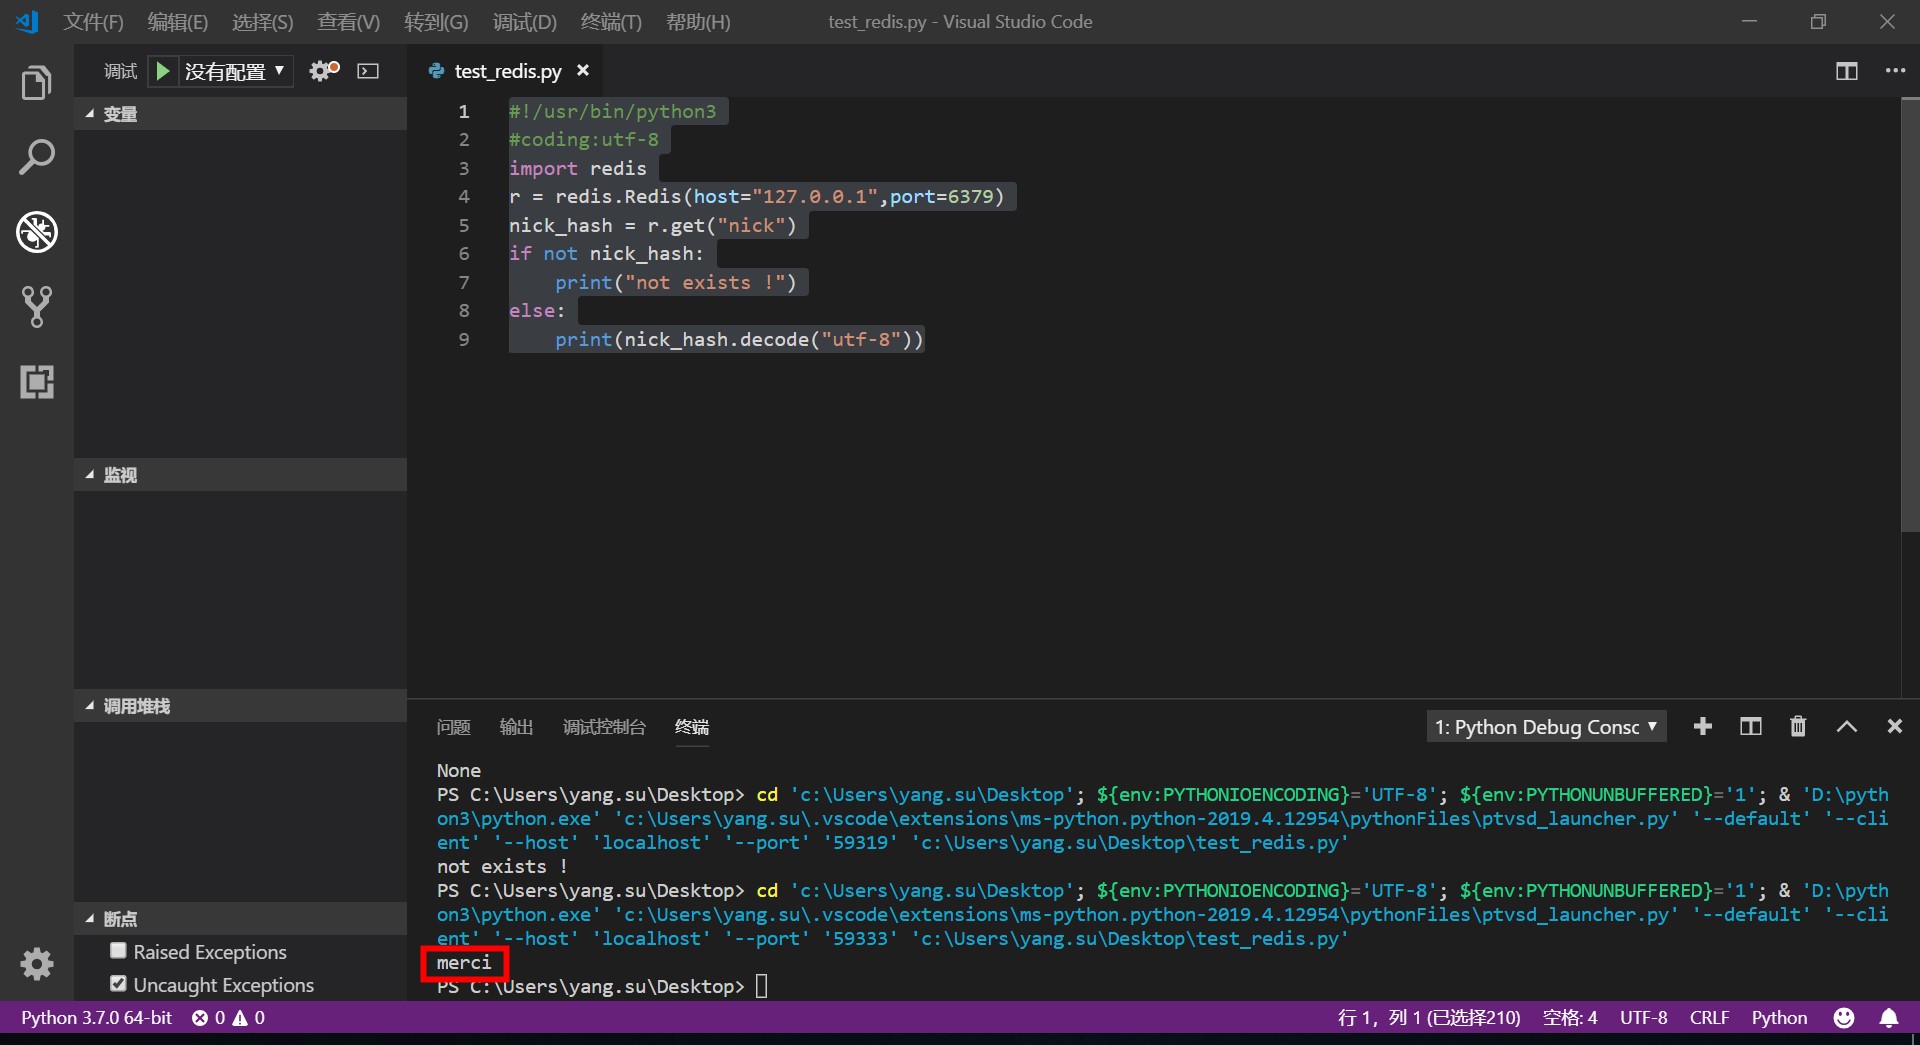Collapse the 断点 (Breakpoints) section
The width and height of the screenshot is (1920, 1045).
240,918
